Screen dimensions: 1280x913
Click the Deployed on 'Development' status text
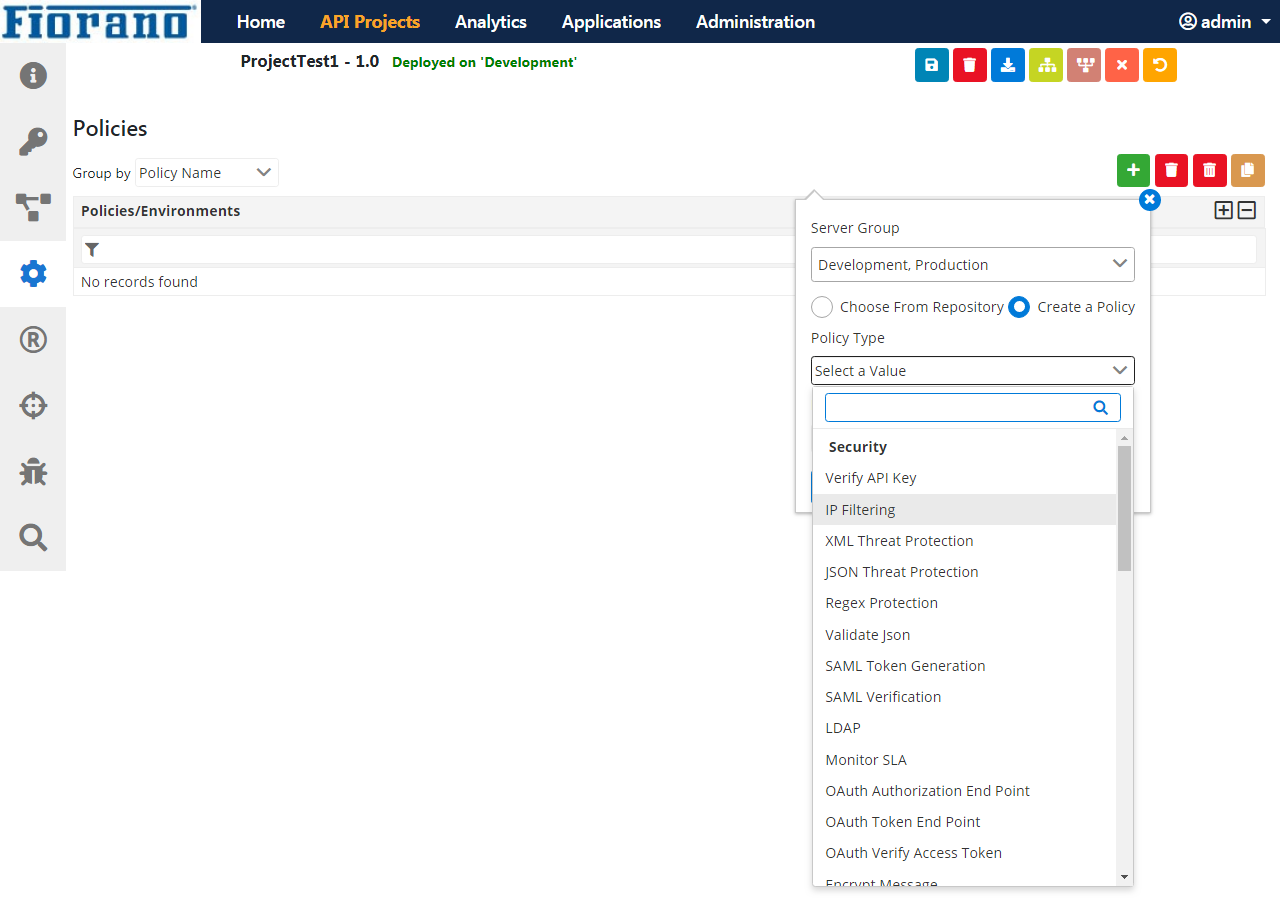point(485,62)
